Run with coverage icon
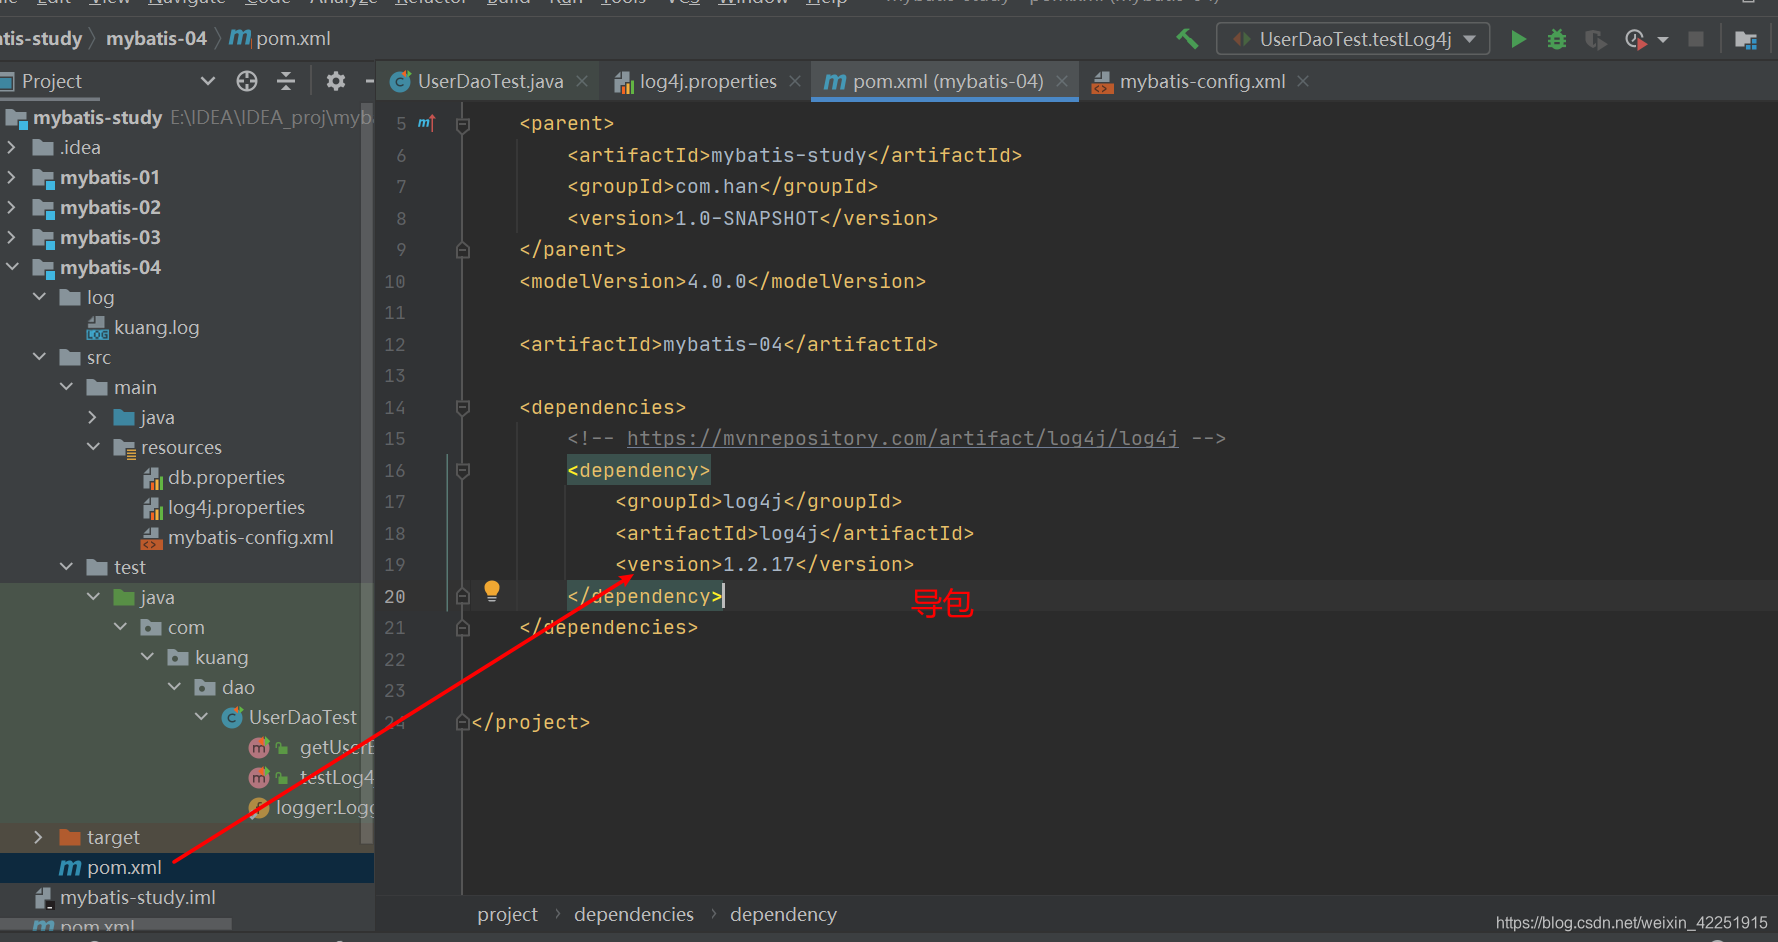This screenshot has height=942, width=1778. [x=1596, y=39]
